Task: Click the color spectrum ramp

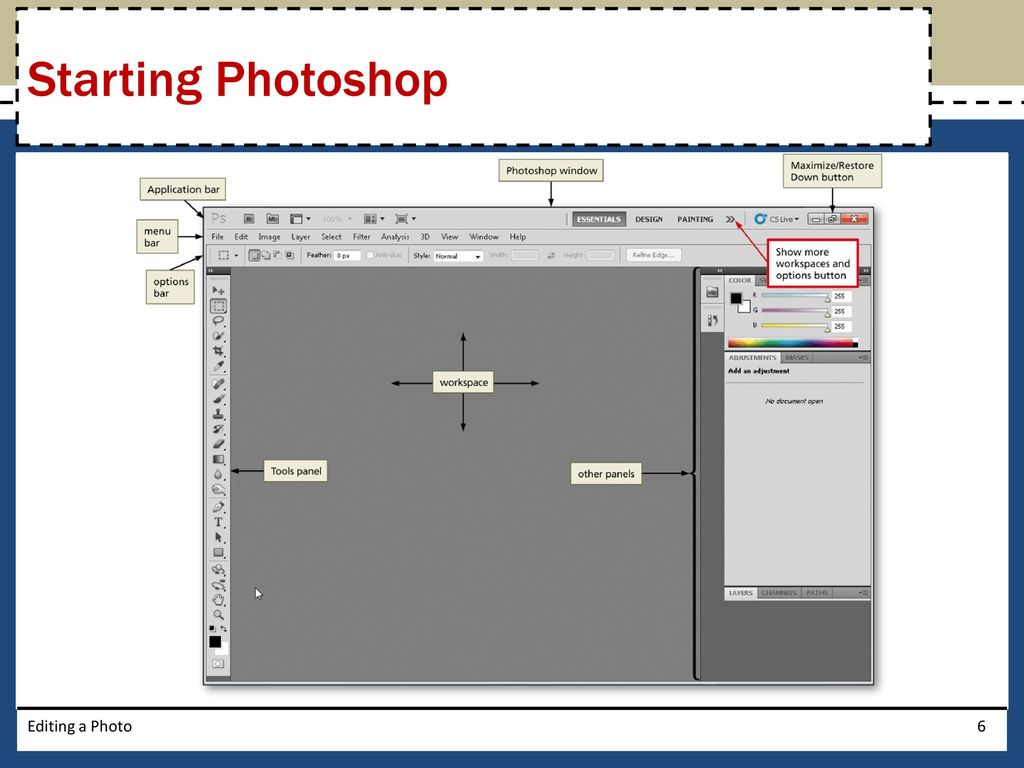Action: click(792, 343)
